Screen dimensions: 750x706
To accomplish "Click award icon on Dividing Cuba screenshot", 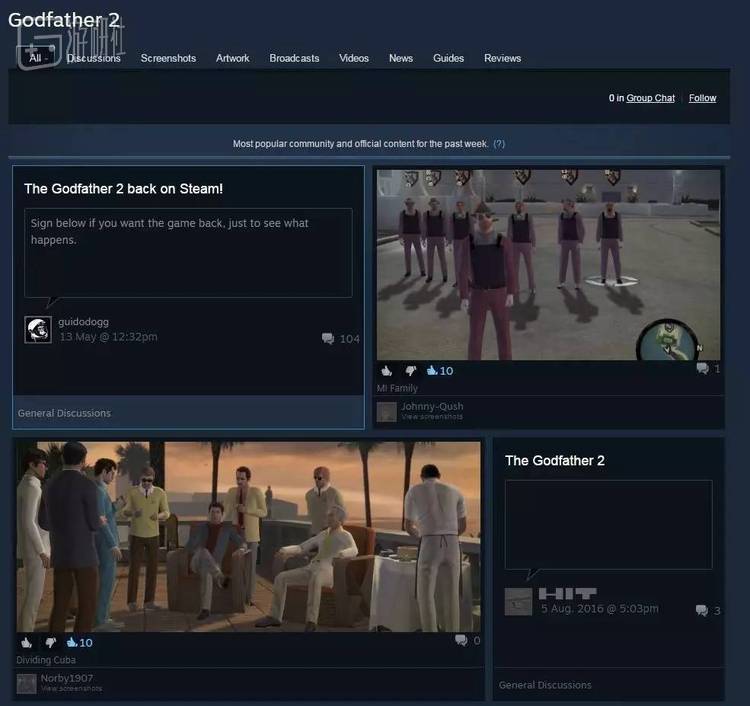I will [x=72, y=642].
